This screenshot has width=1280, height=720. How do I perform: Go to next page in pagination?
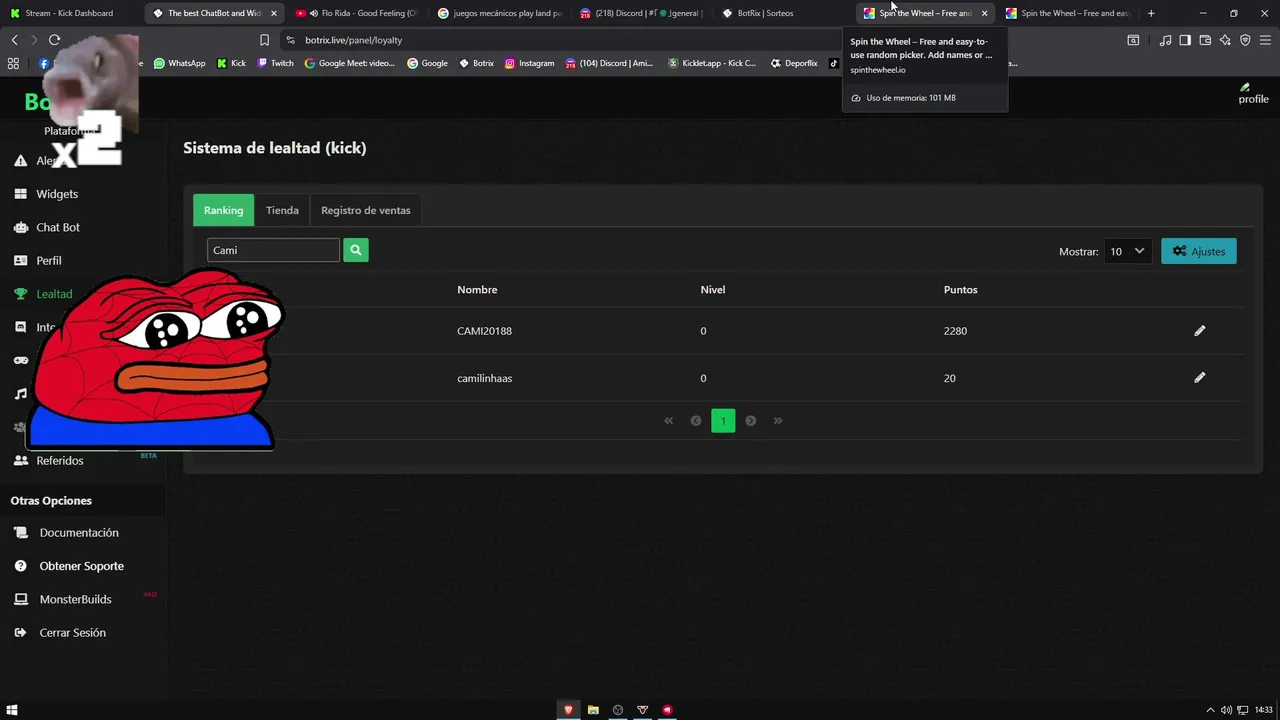751,421
